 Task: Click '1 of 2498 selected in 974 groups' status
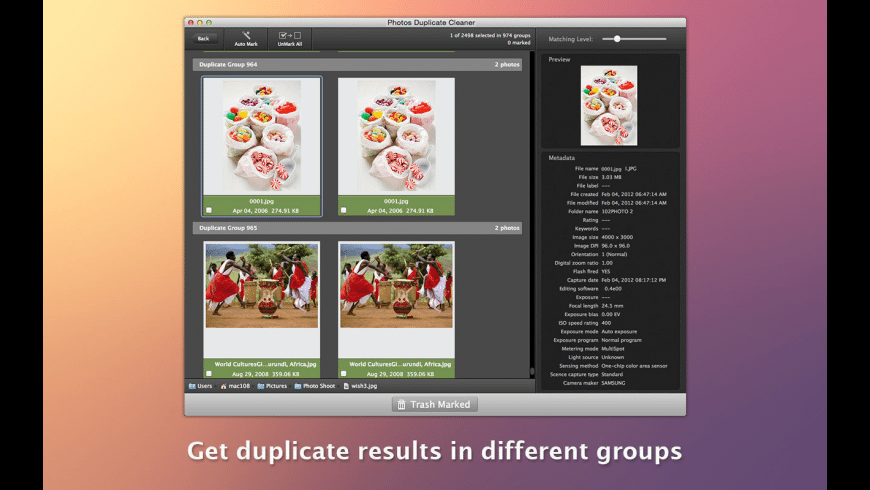(490, 35)
